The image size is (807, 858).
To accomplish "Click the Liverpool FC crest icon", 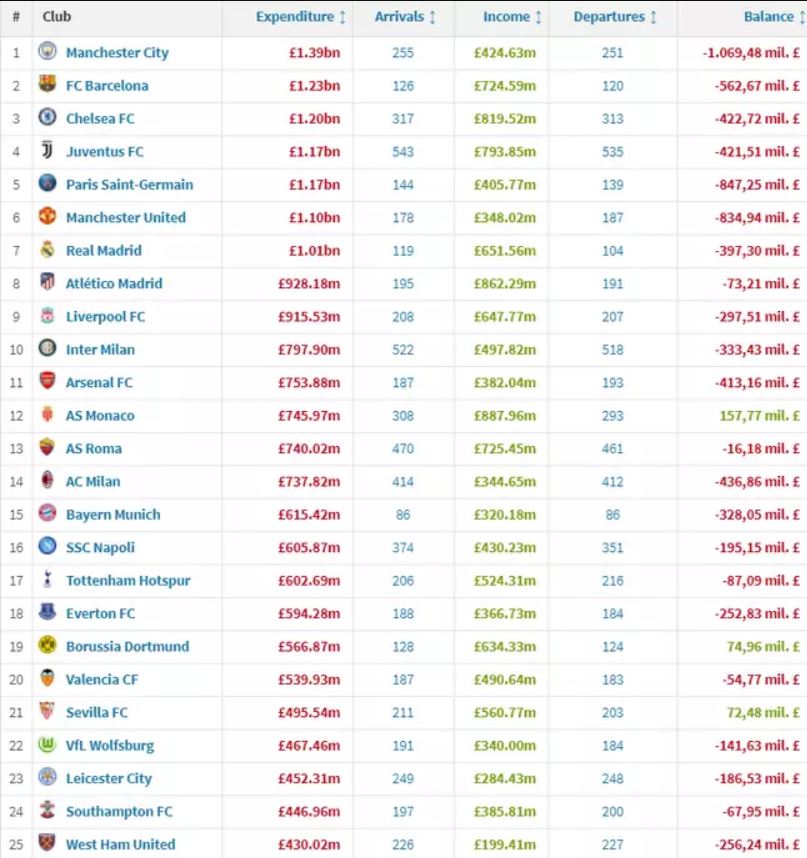I will pyautogui.click(x=47, y=316).
